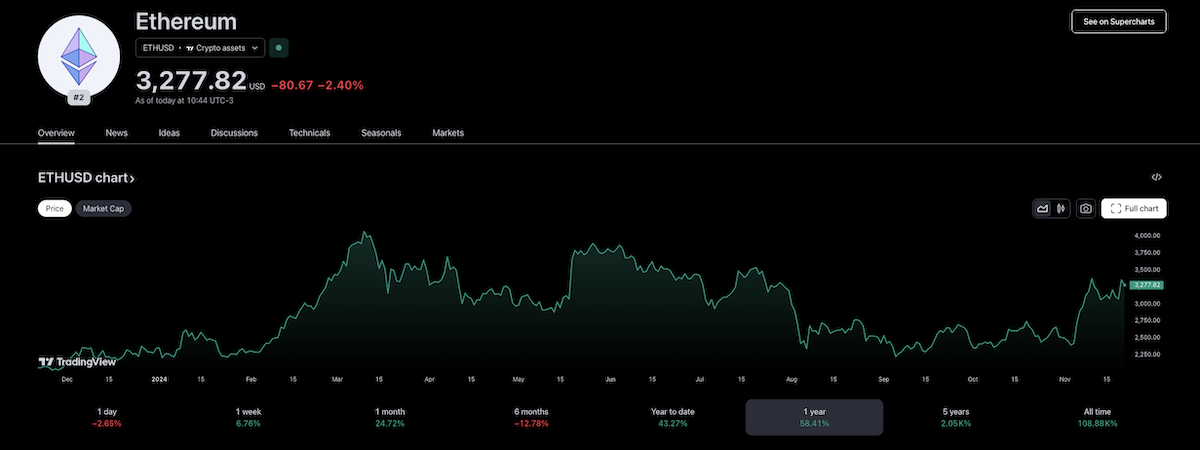Image resolution: width=1200 pixels, height=450 pixels.
Task: Open the Discussions tab
Action: pyautogui.click(x=234, y=133)
